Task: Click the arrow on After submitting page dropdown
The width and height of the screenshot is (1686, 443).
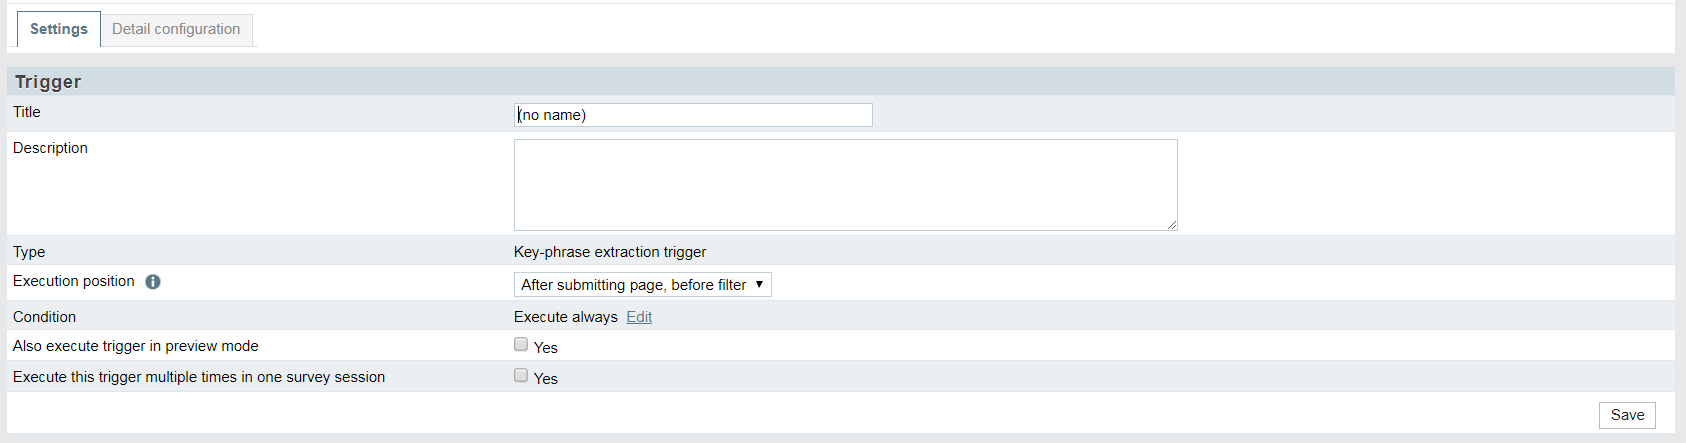Action: click(759, 285)
